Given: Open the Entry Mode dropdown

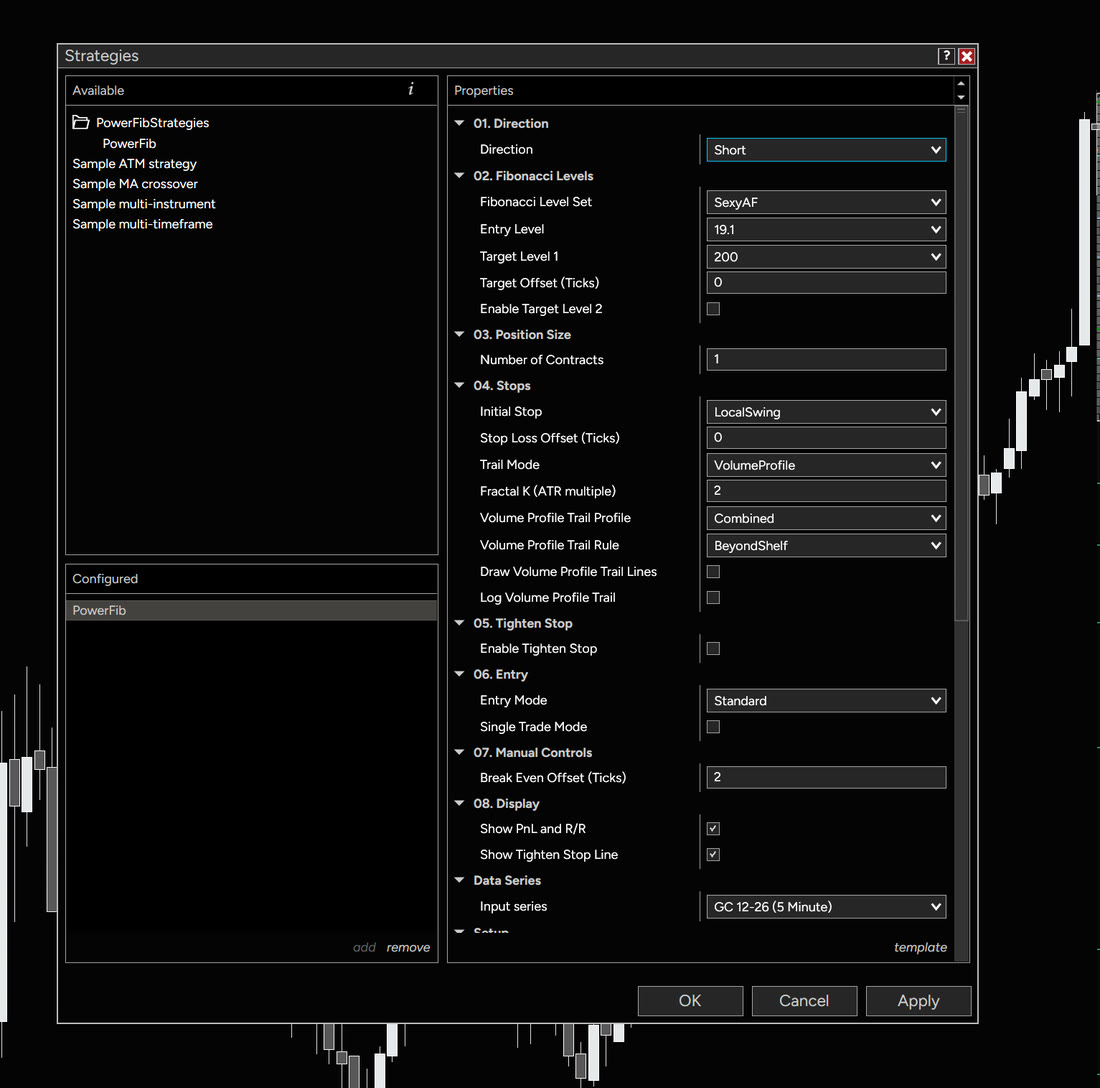Looking at the screenshot, I should click(826, 701).
